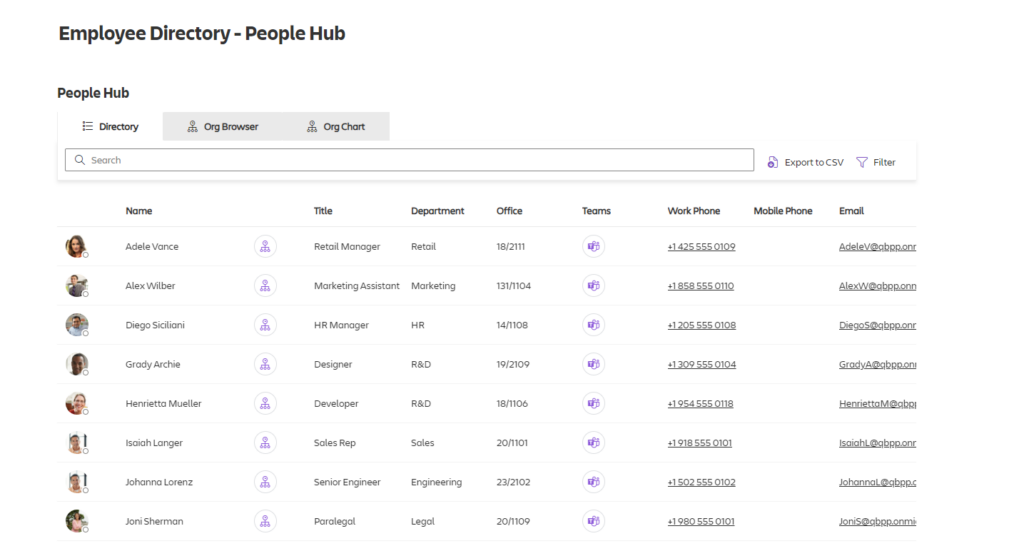Switch to the Org Chart tab

pyautogui.click(x=336, y=126)
